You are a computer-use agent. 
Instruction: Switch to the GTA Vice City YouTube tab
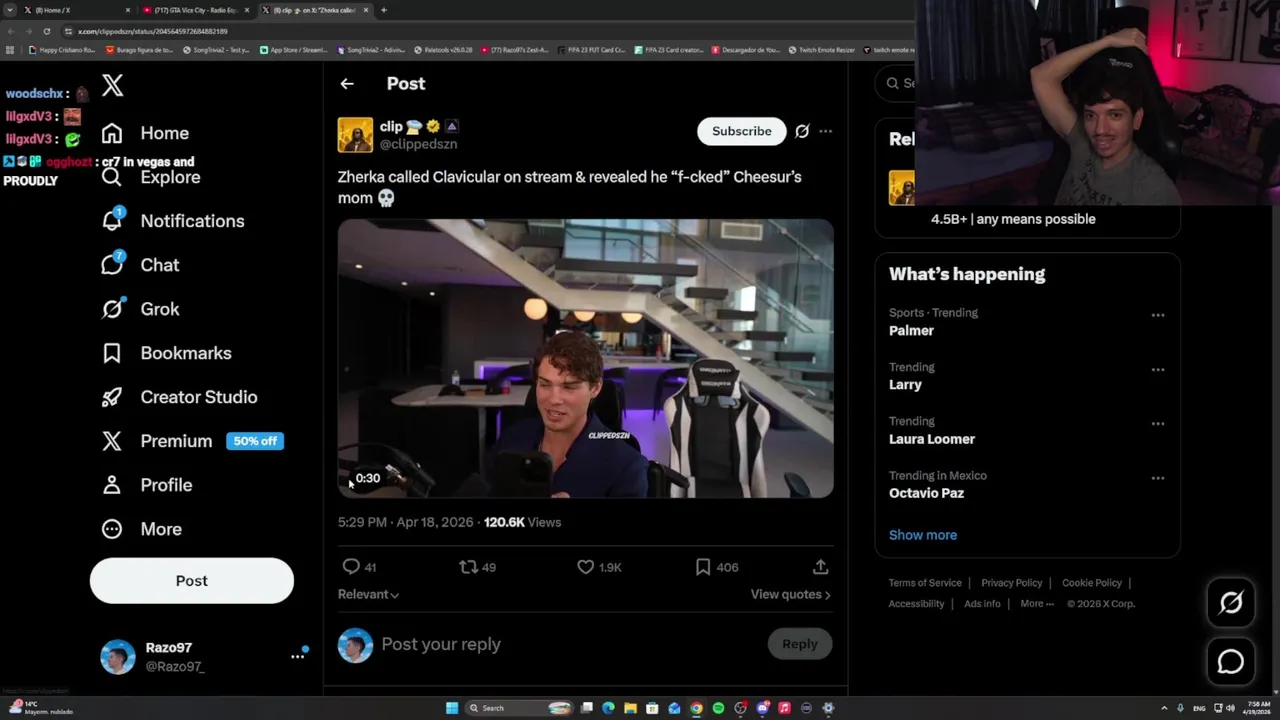coord(195,10)
